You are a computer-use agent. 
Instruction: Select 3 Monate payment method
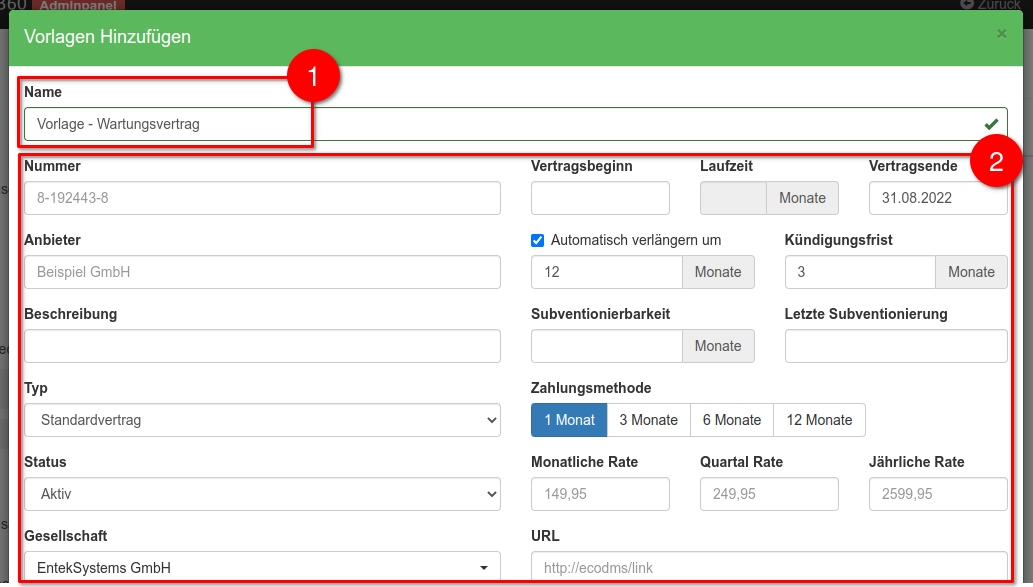[x=648, y=420]
